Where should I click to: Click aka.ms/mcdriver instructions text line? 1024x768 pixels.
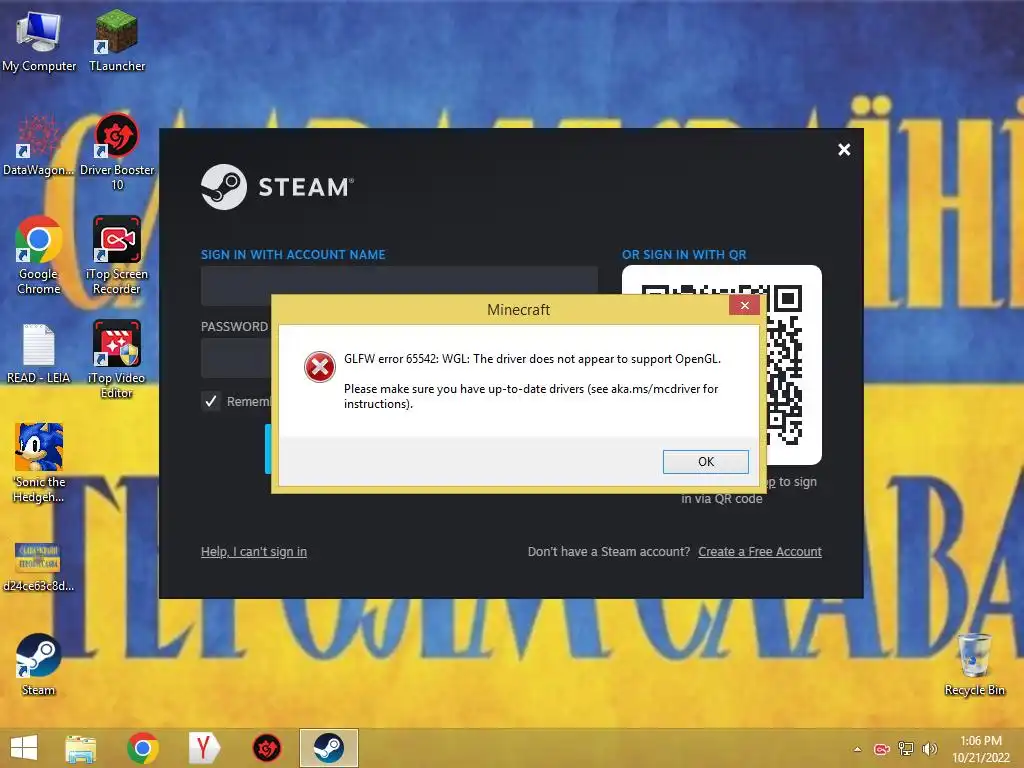click(x=531, y=396)
